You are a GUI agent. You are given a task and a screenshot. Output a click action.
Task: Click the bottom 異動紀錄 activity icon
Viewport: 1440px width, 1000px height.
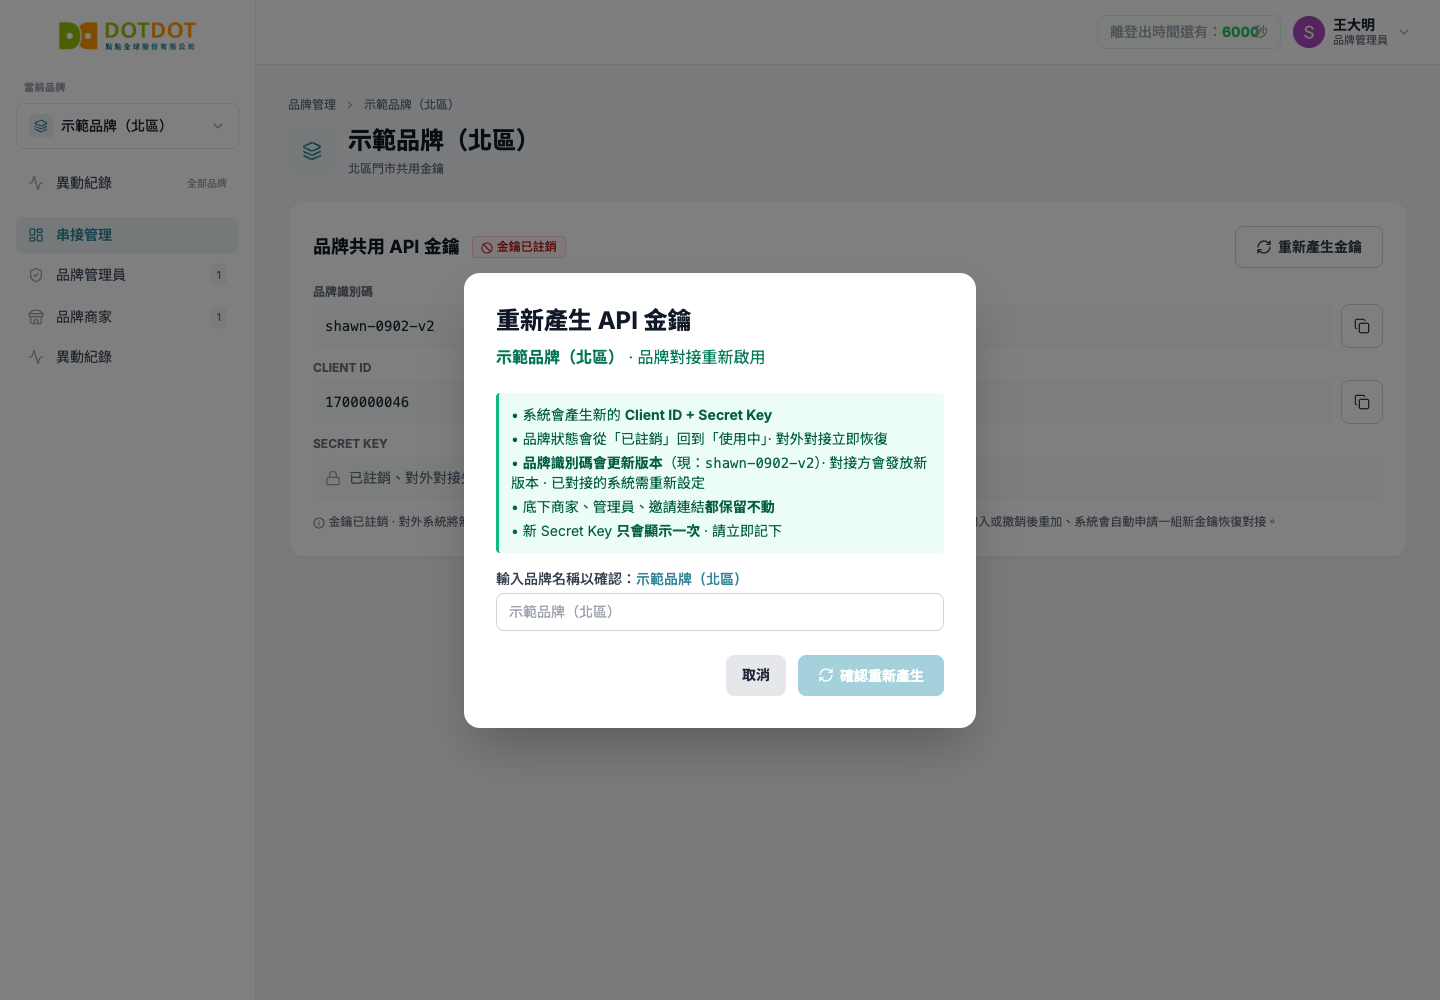click(36, 357)
